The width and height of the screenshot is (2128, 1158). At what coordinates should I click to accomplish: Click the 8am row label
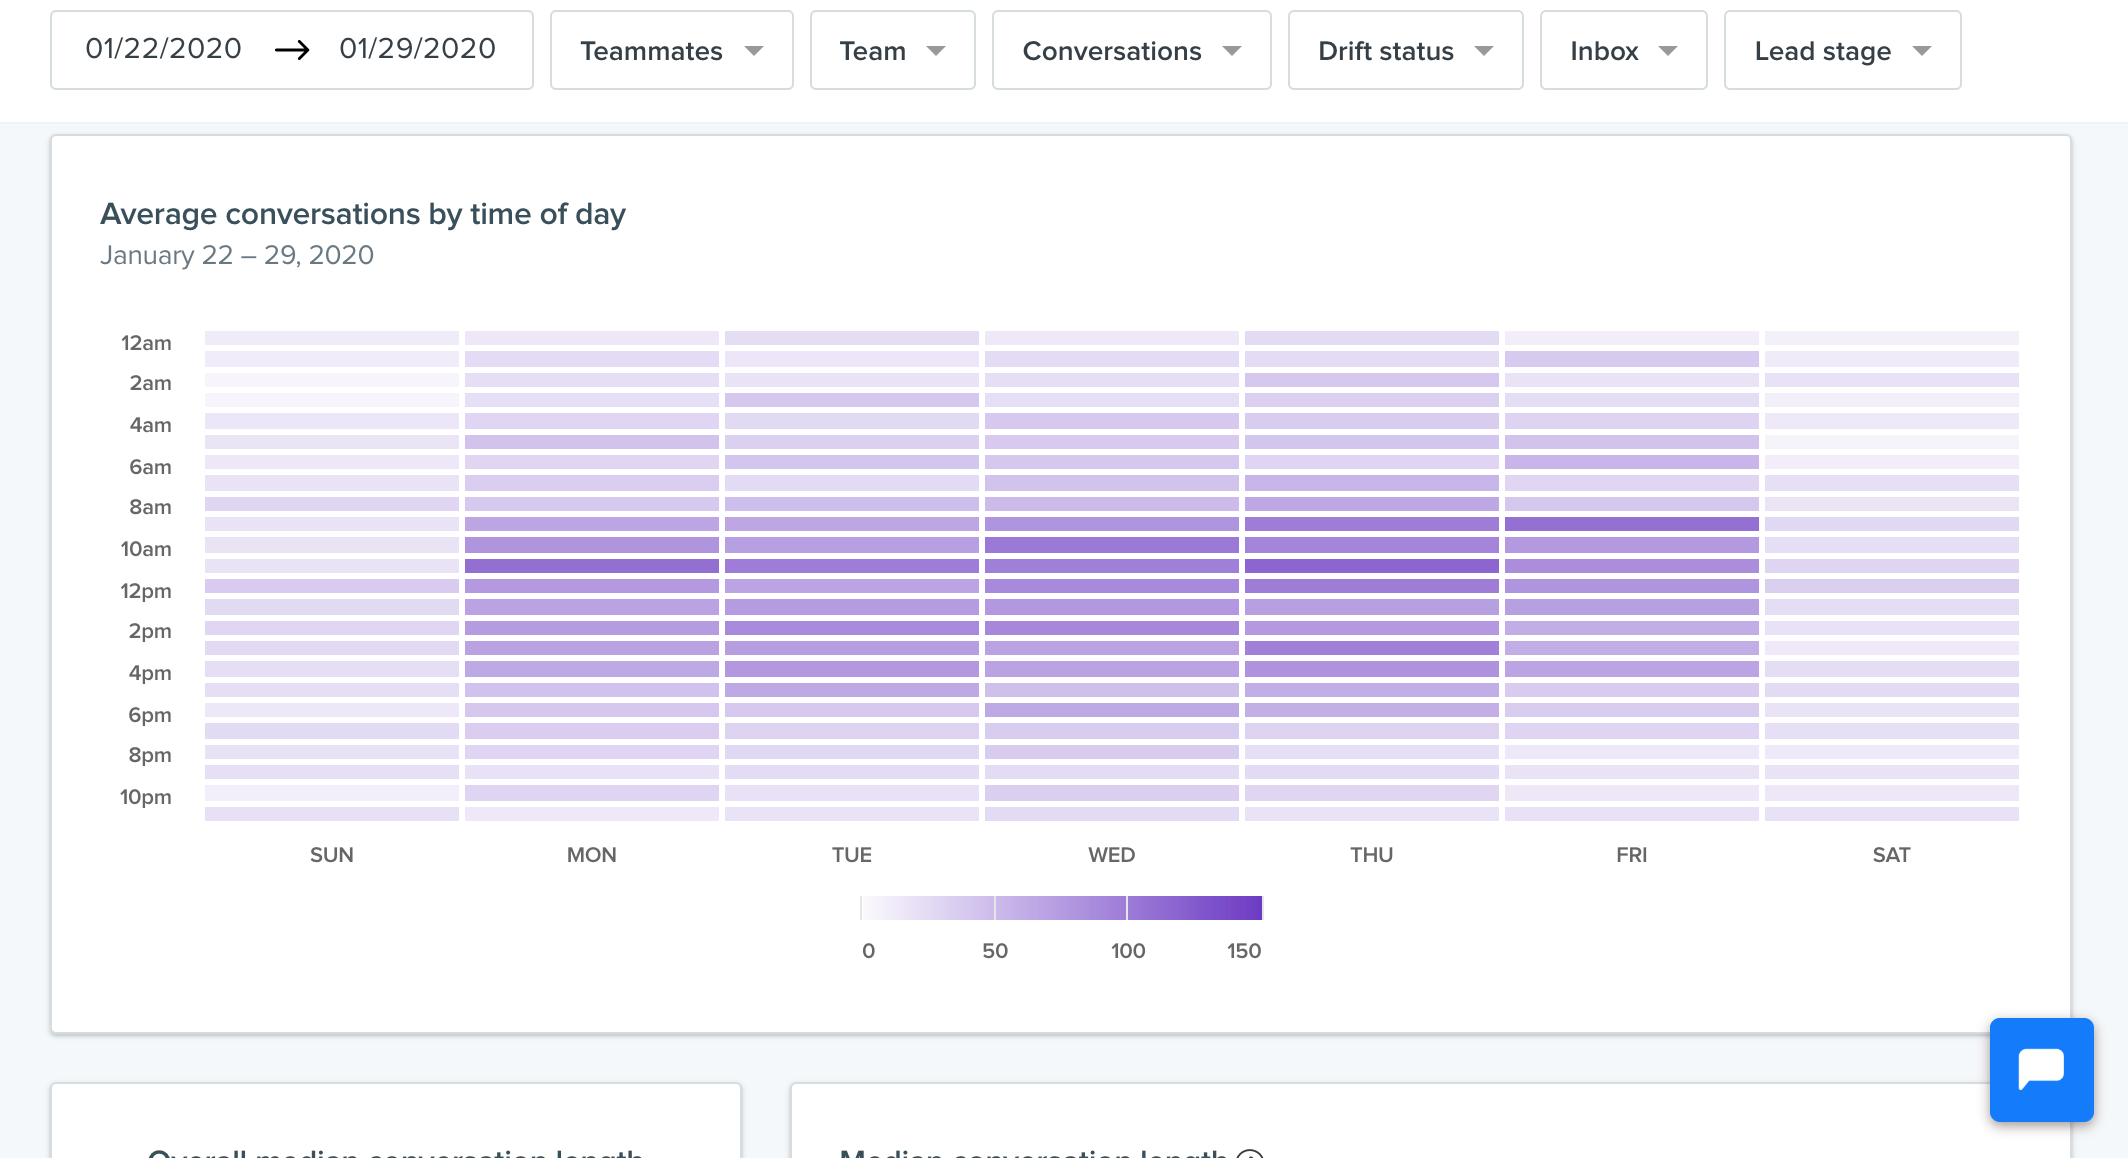pos(149,507)
